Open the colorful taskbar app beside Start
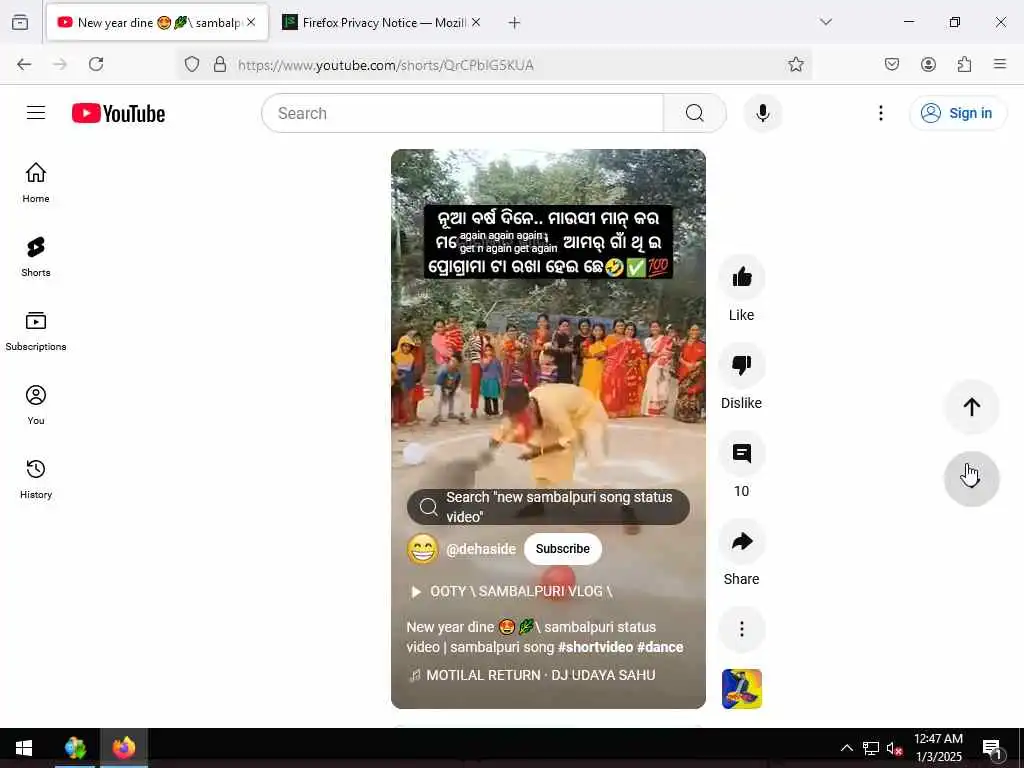 point(75,748)
